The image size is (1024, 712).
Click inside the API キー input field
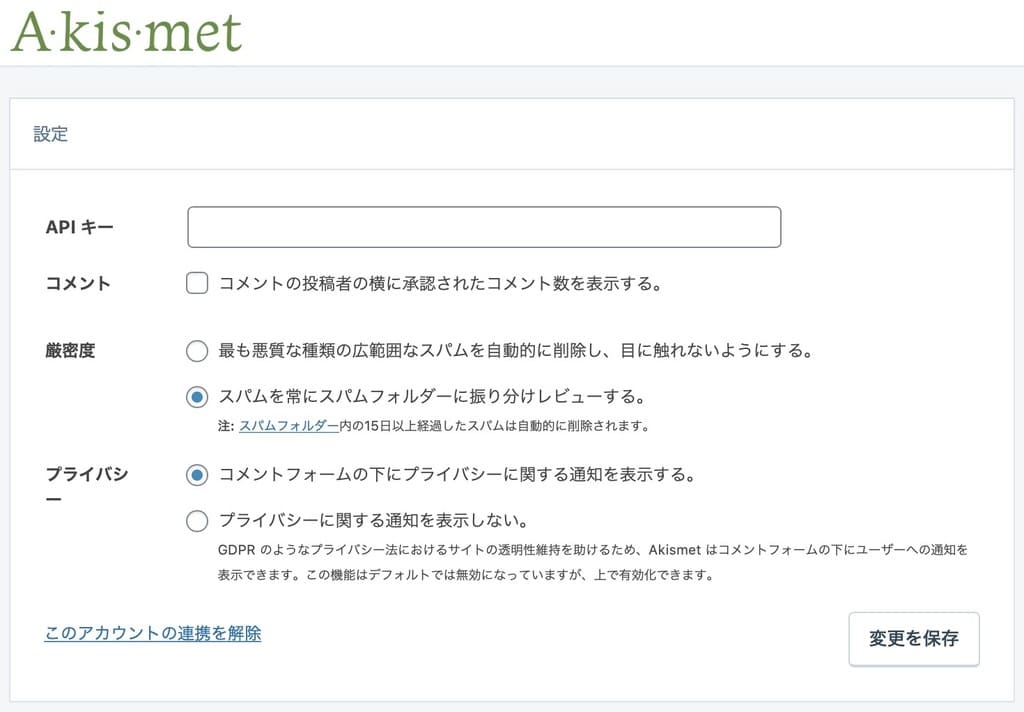pyautogui.click(x=483, y=226)
